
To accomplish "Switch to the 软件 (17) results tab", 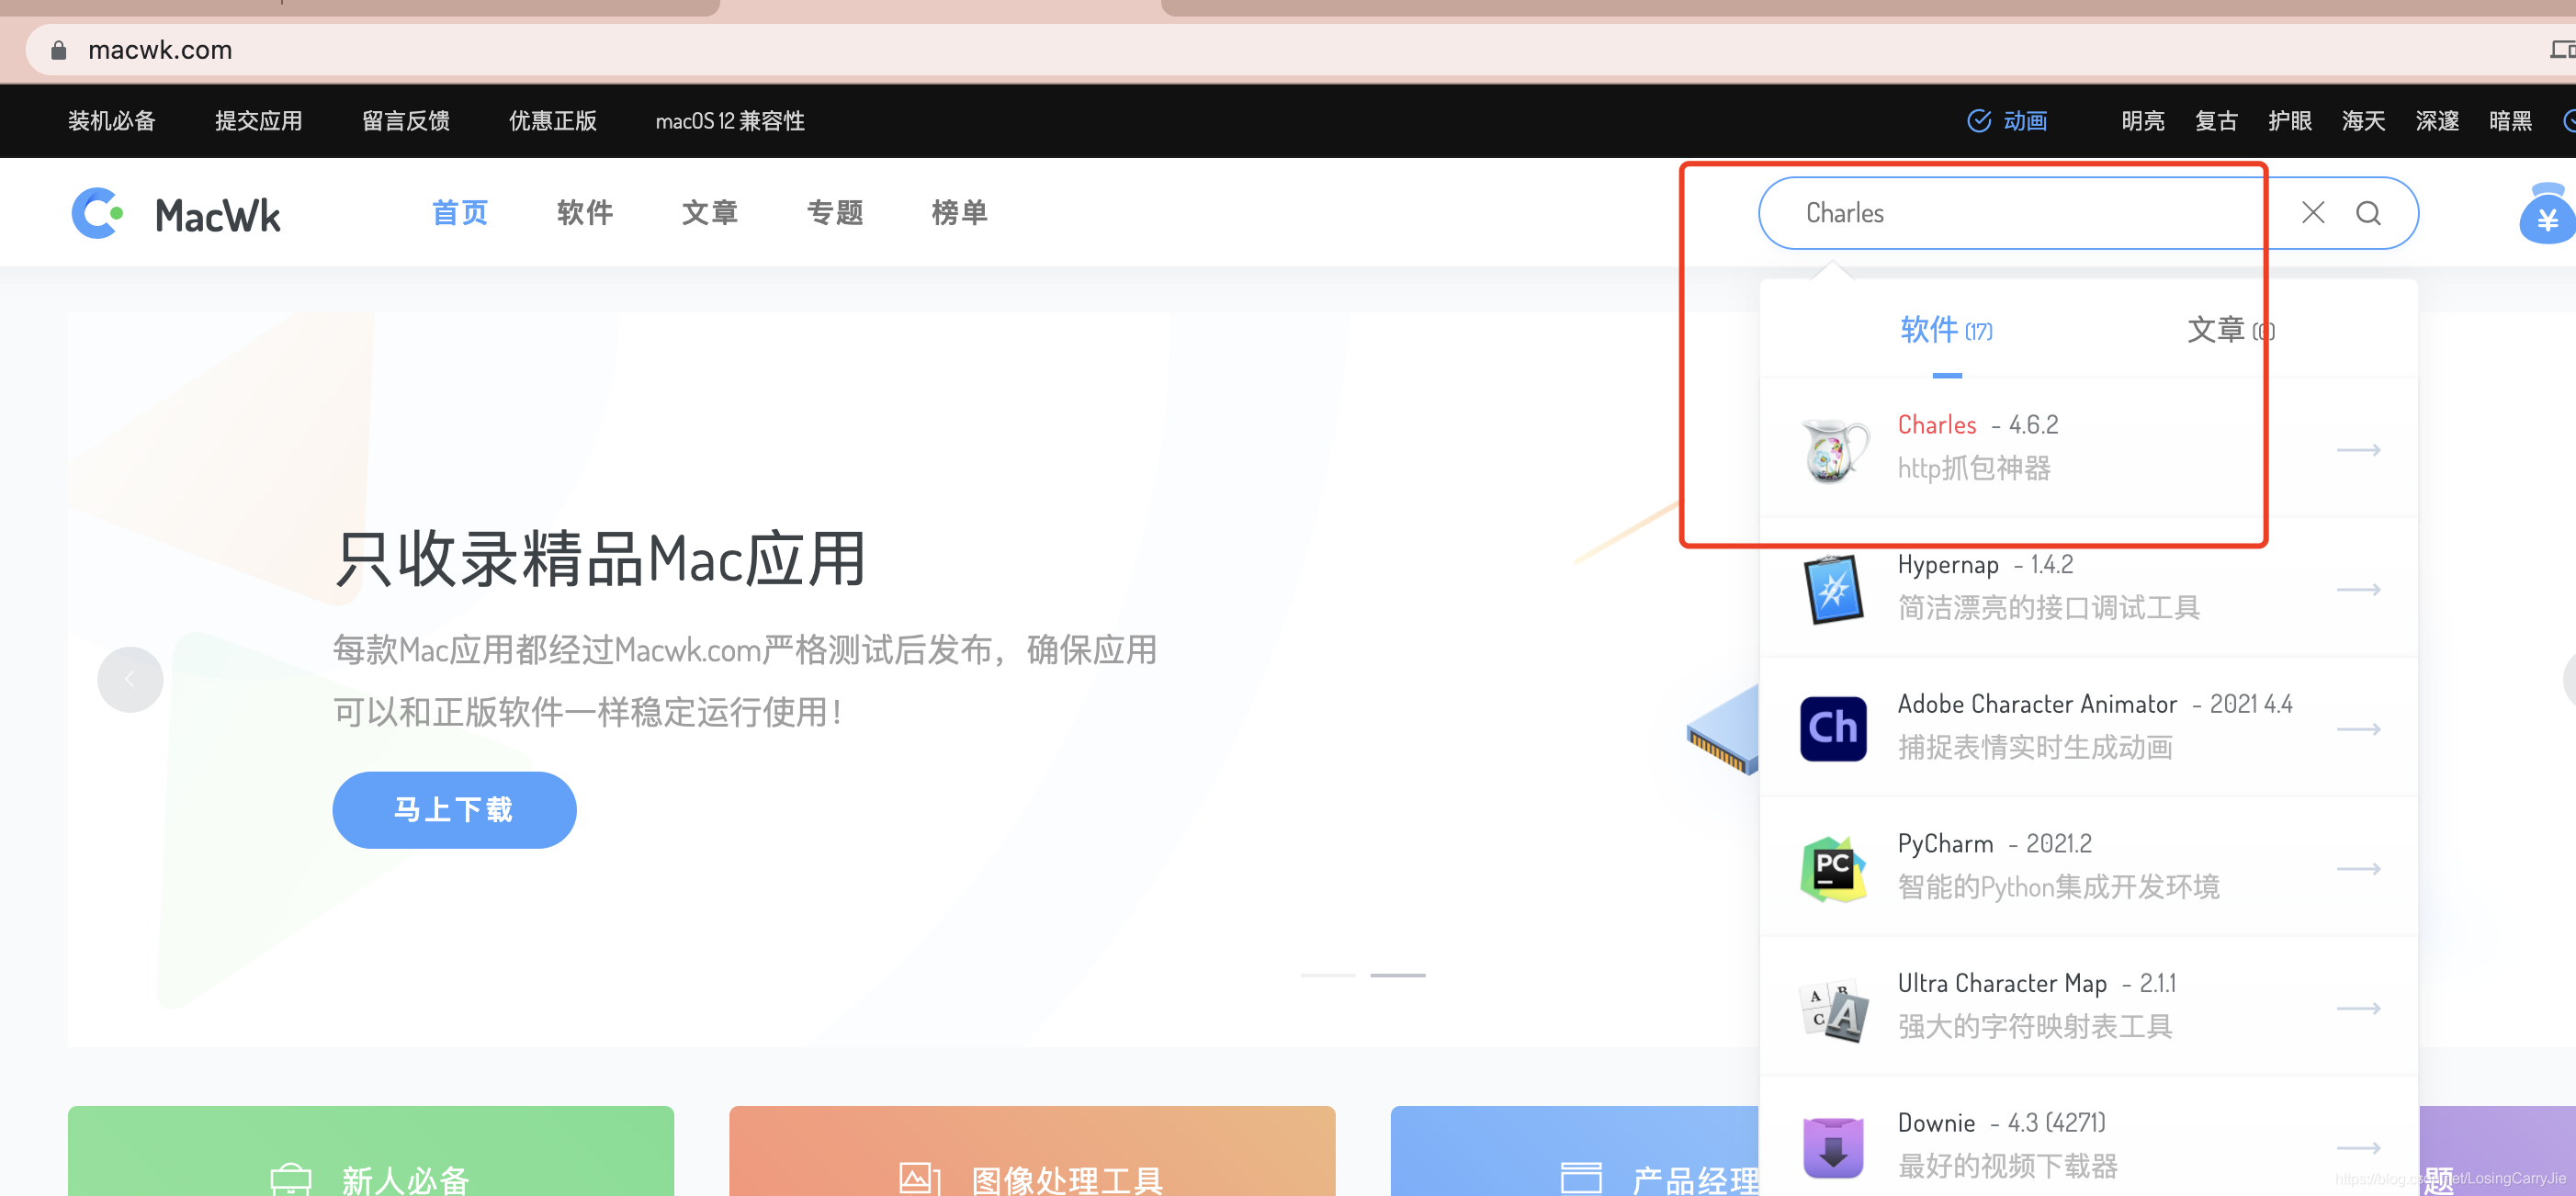I will point(1946,329).
